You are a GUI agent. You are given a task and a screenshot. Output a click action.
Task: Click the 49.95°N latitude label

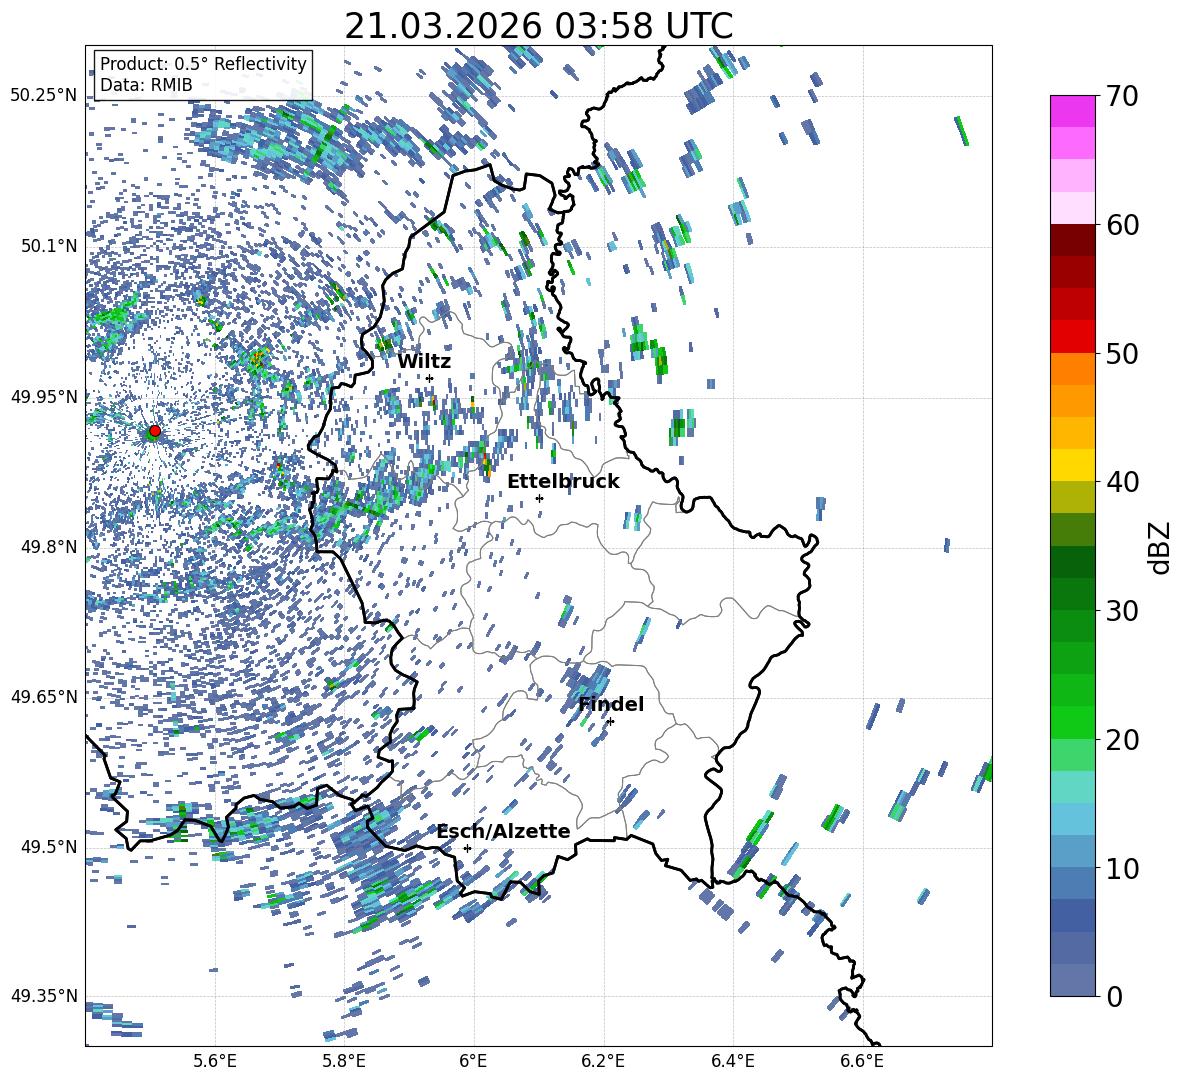coord(44,396)
